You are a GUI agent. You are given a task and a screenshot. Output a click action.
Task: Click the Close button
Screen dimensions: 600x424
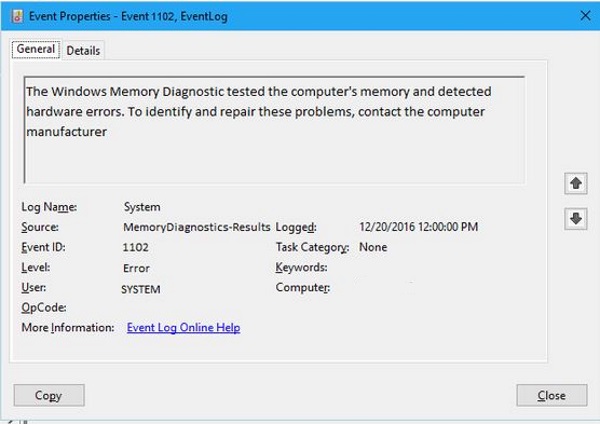(x=551, y=395)
